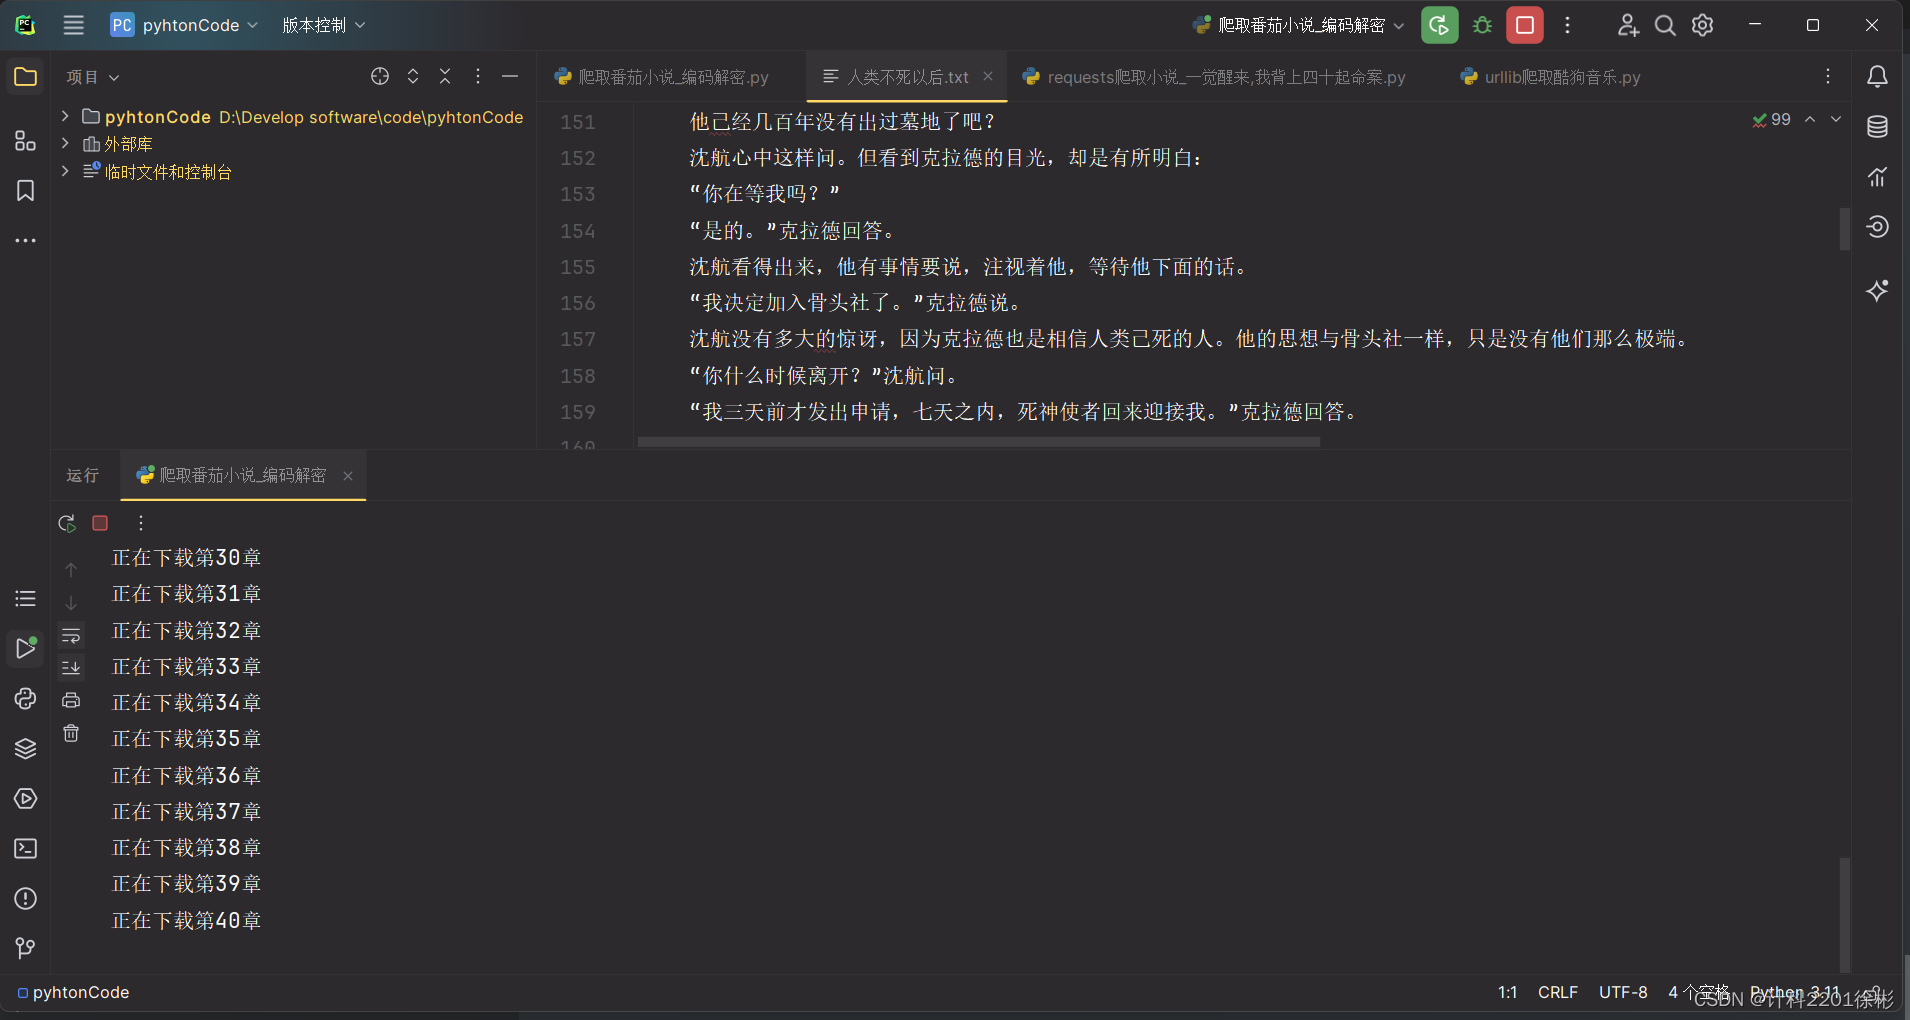Click Select Opened File target icon
This screenshot has width=1910, height=1020.
click(380, 76)
